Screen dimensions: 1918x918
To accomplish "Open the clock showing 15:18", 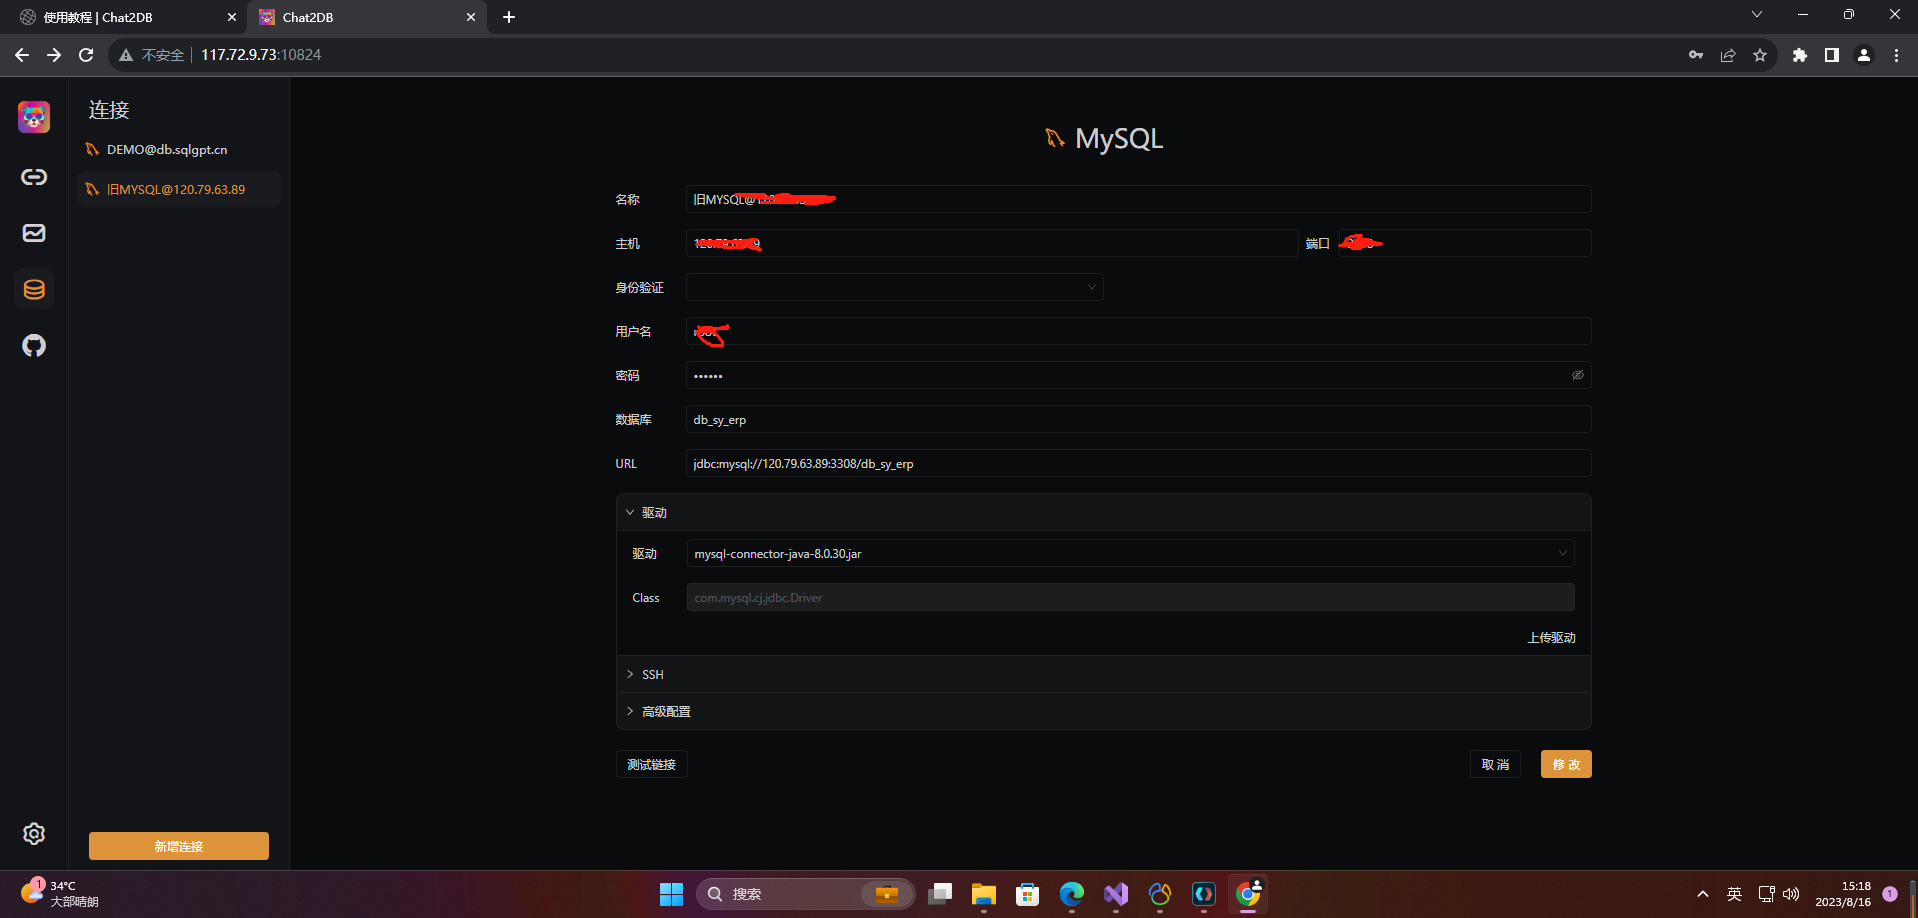I will point(1843,894).
